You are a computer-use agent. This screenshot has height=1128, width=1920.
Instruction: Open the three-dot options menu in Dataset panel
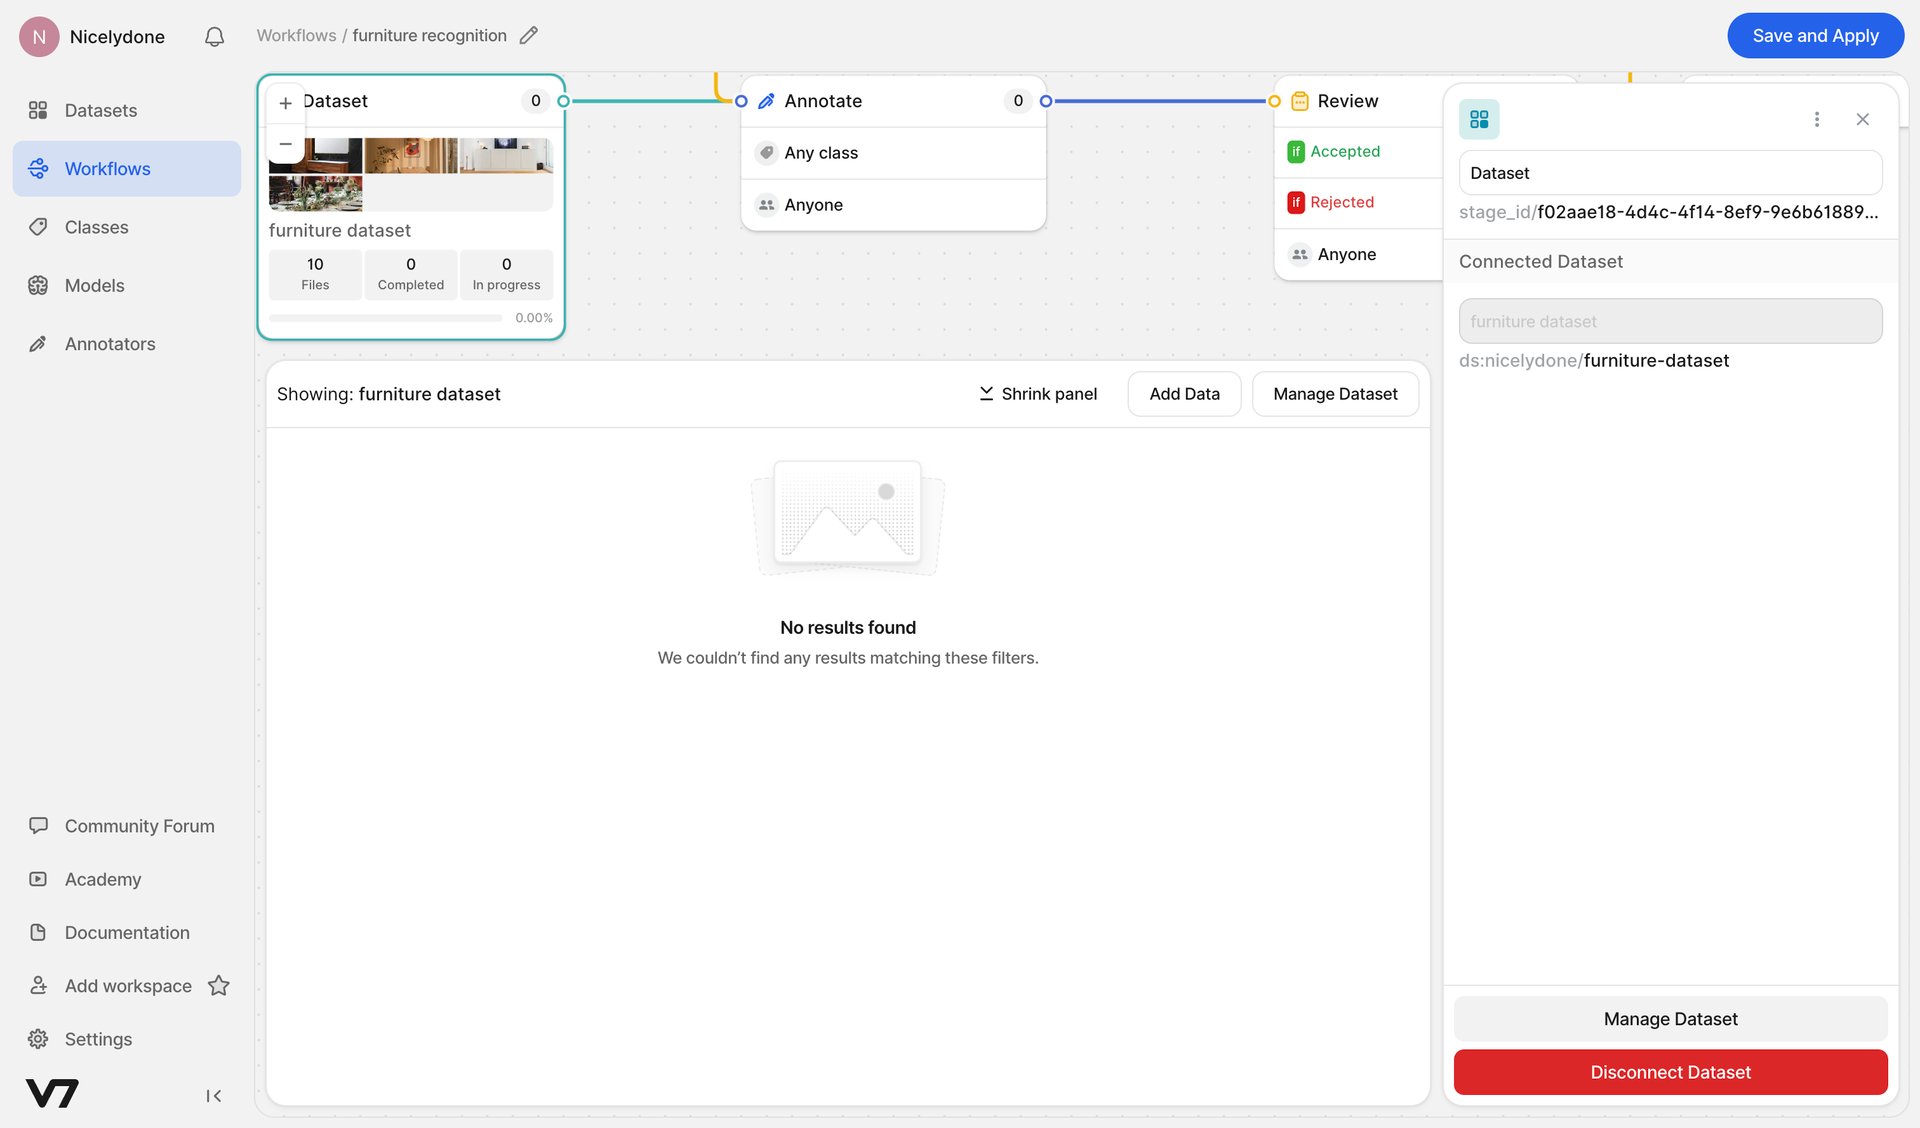(1817, 118)
